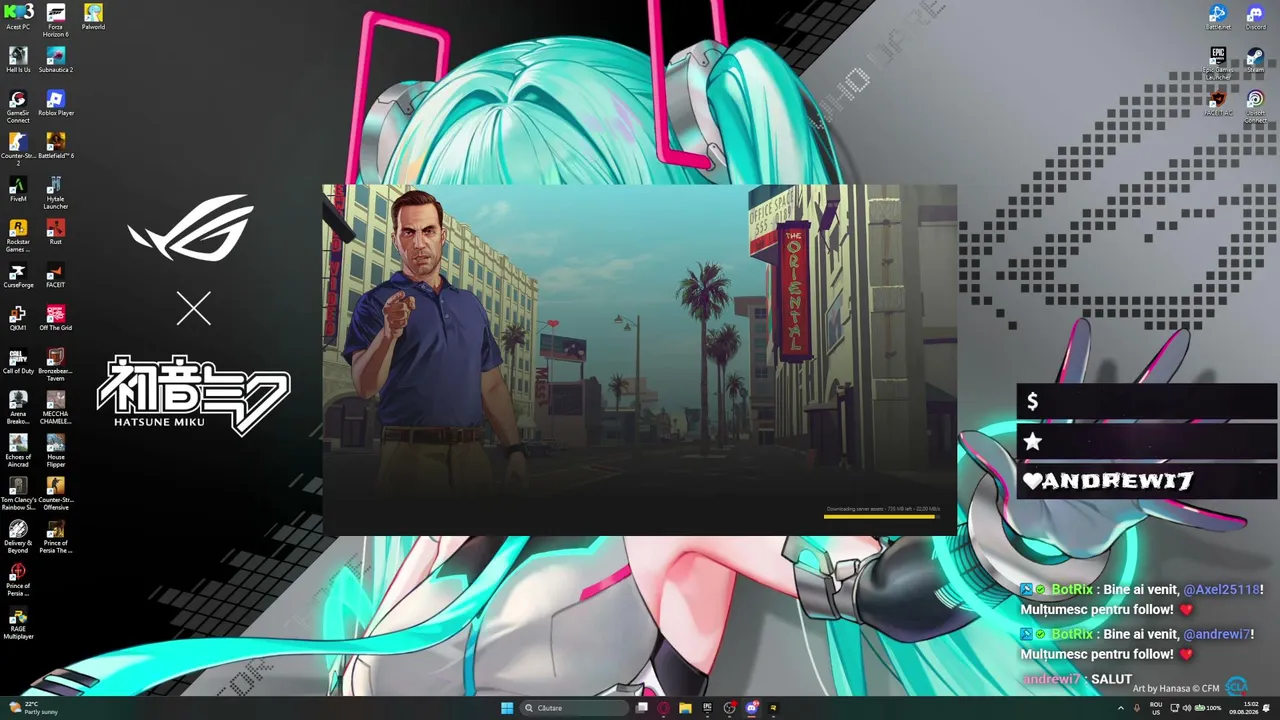Open File Explorer from the taskbar

coord(685,708)
